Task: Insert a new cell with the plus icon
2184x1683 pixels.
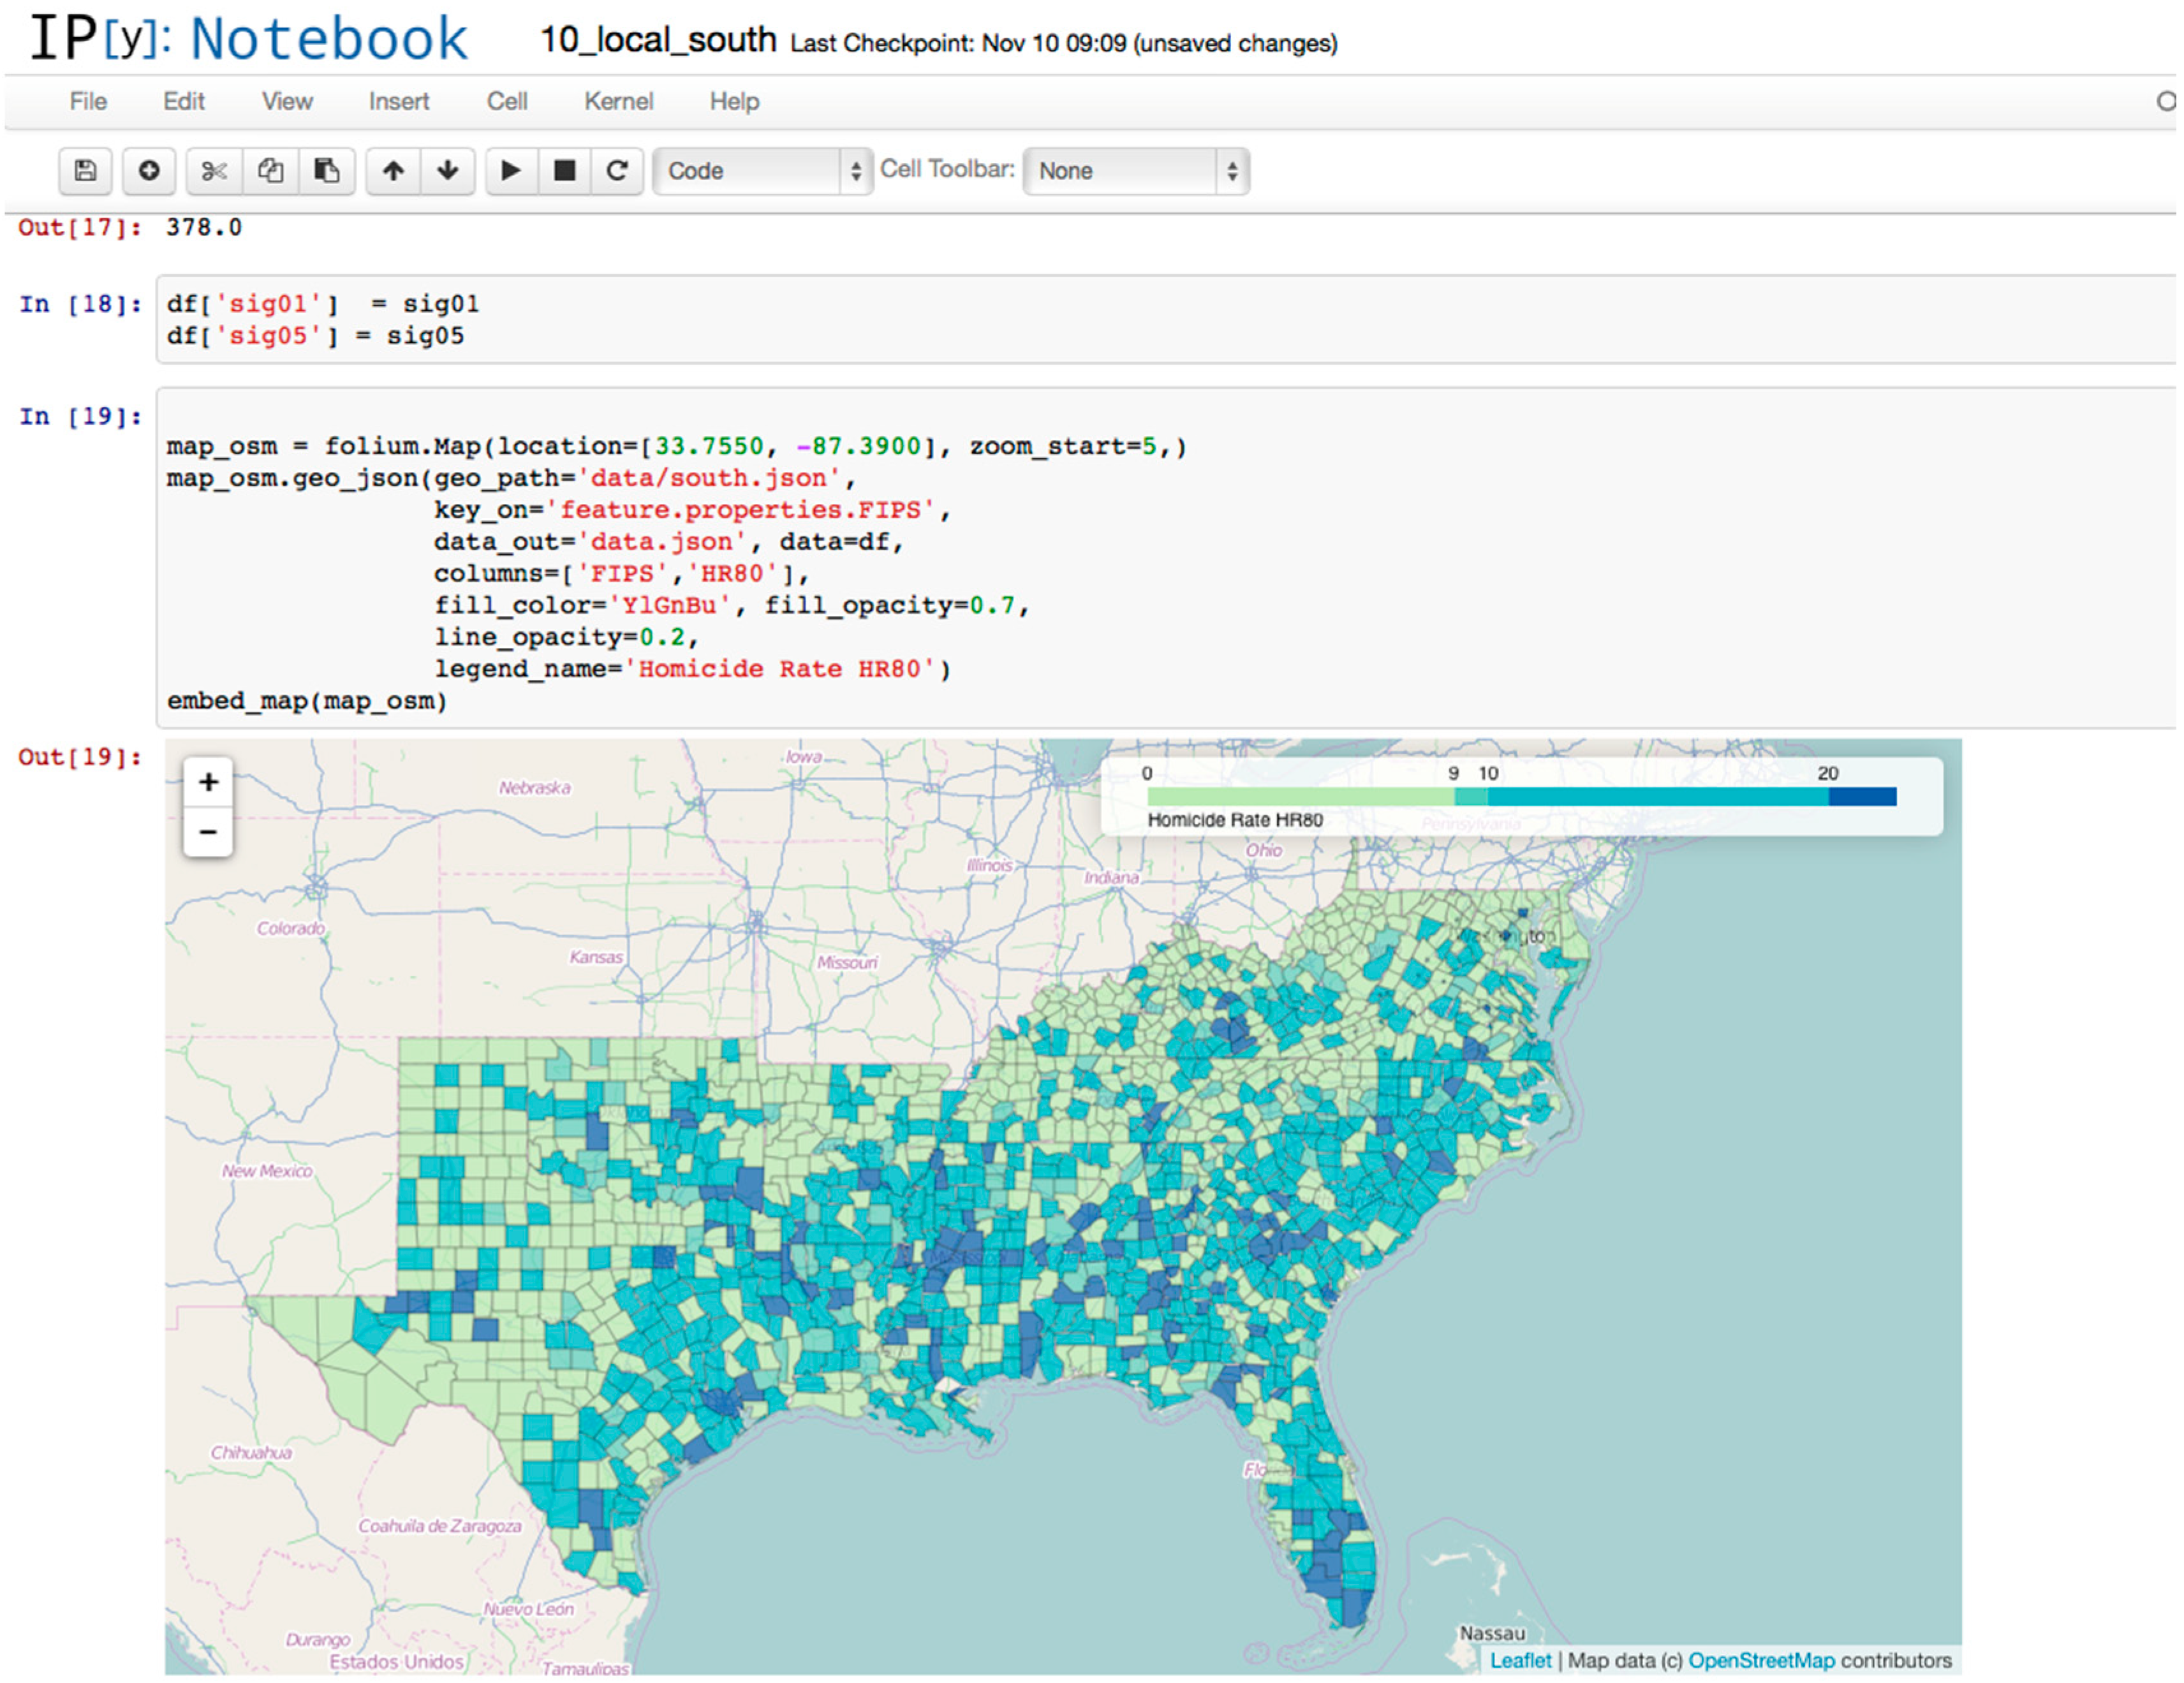Action: (x=149, y=171)
